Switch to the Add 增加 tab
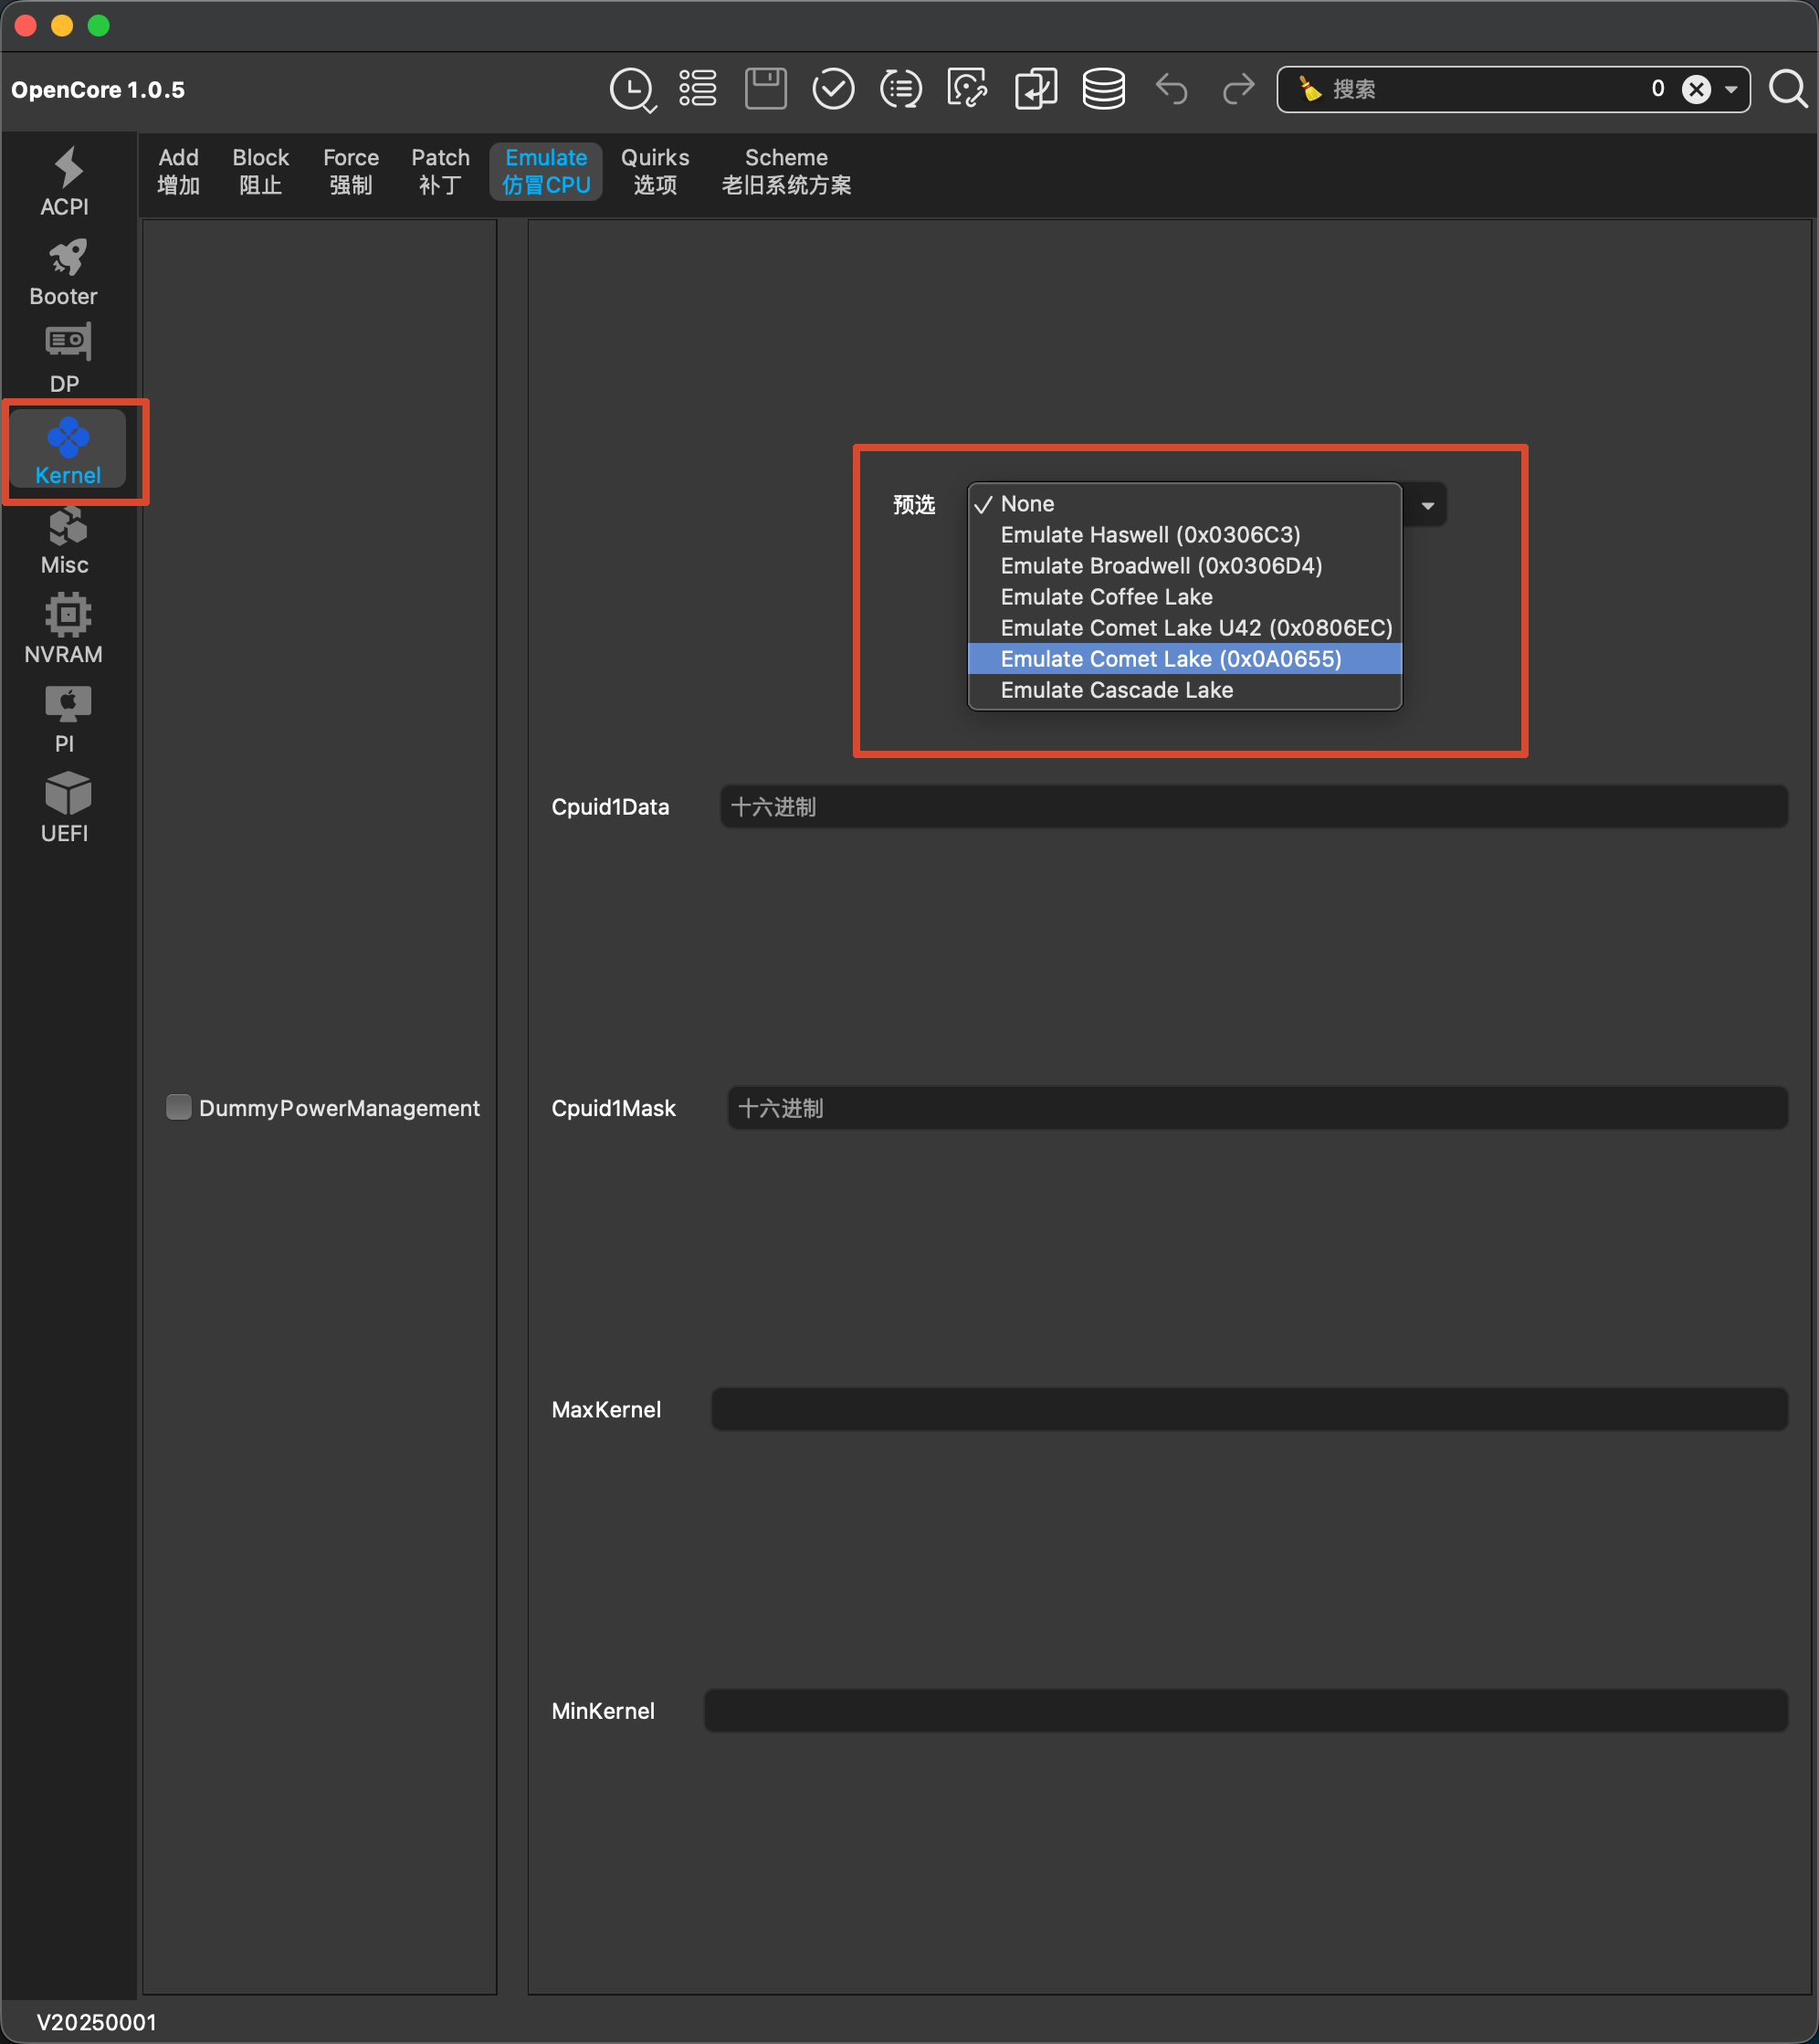The image size is (1819, 2044). pyautogui.click(x=179, y=171)
